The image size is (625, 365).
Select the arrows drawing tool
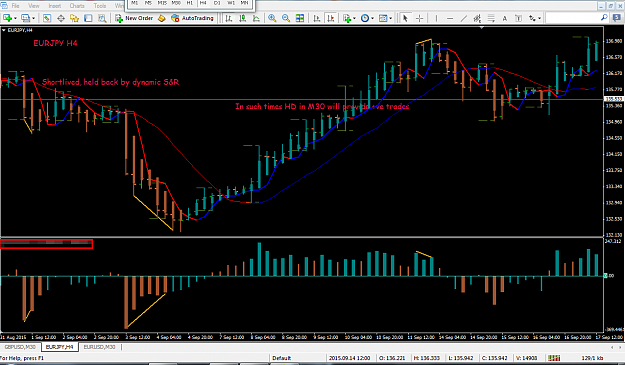[532, 18]
